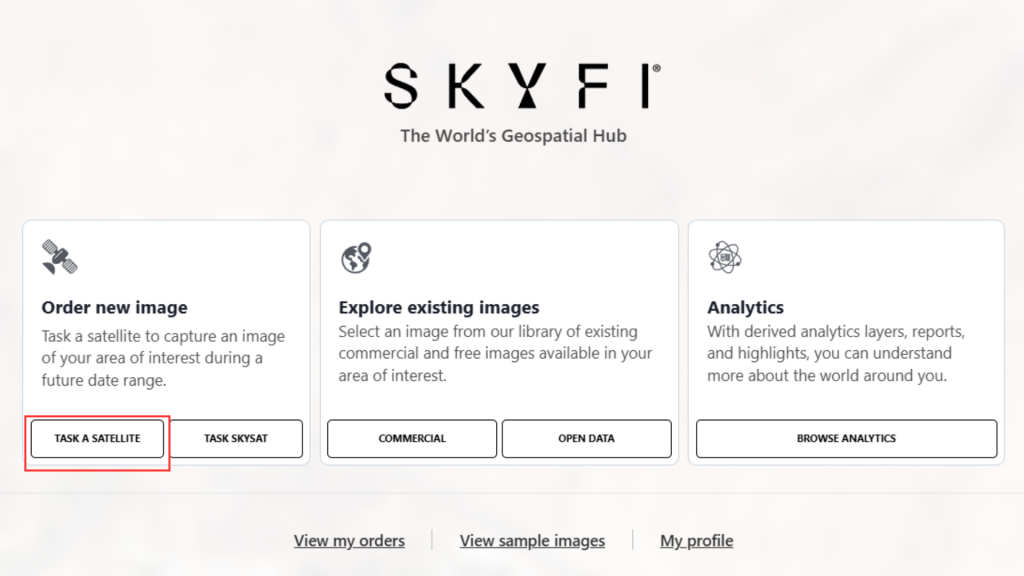Follow the View my orders link
This screenshot has width=1024, height=576.
(x=349, y=541)
